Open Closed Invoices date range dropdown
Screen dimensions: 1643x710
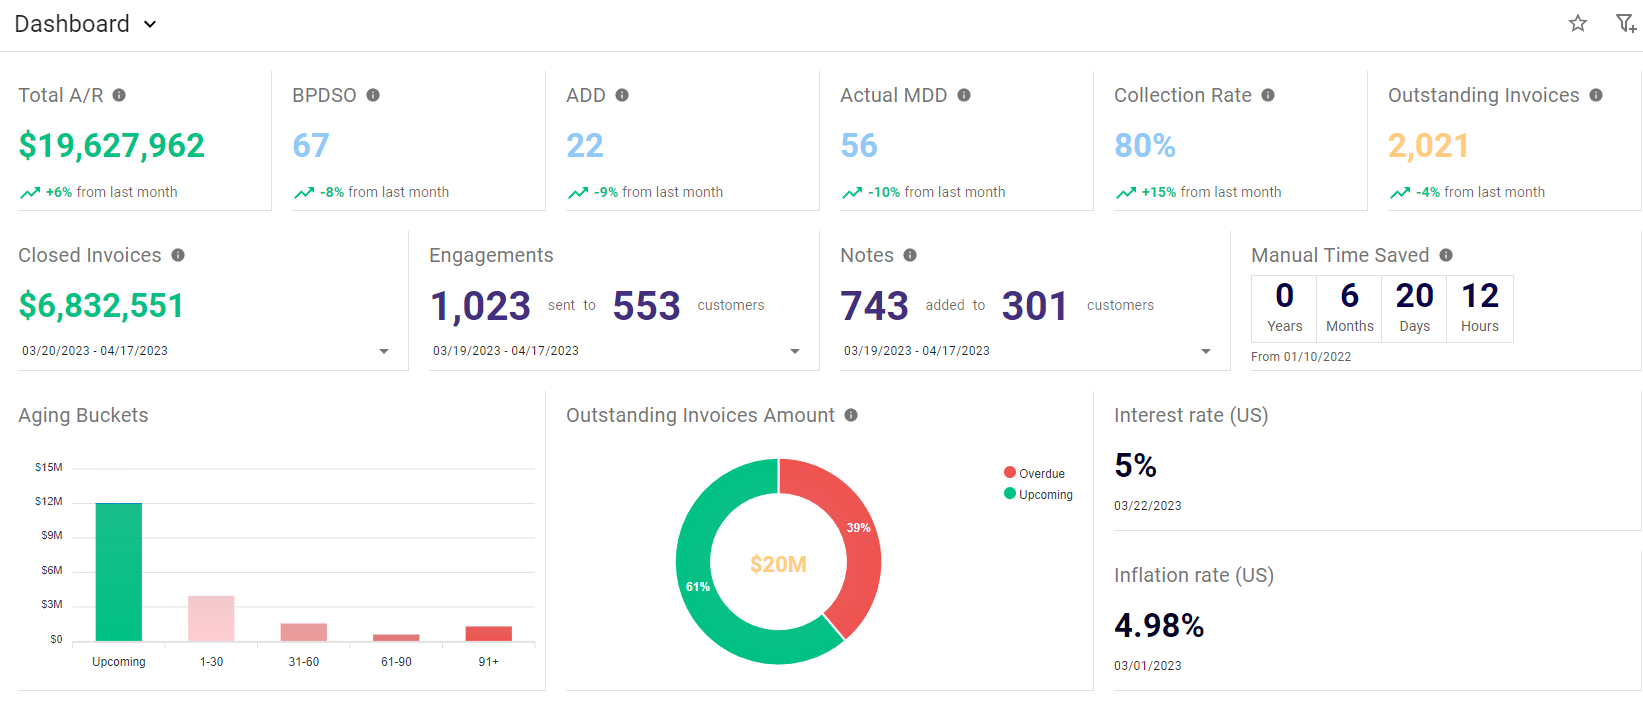click(x=384, y=351)
